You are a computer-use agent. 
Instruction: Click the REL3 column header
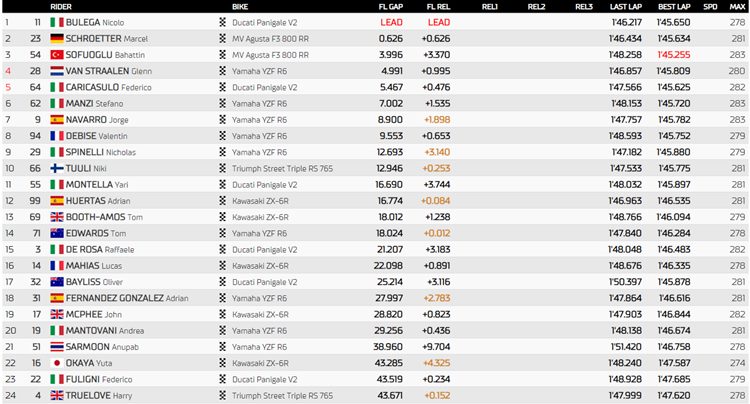click(584, 7)
